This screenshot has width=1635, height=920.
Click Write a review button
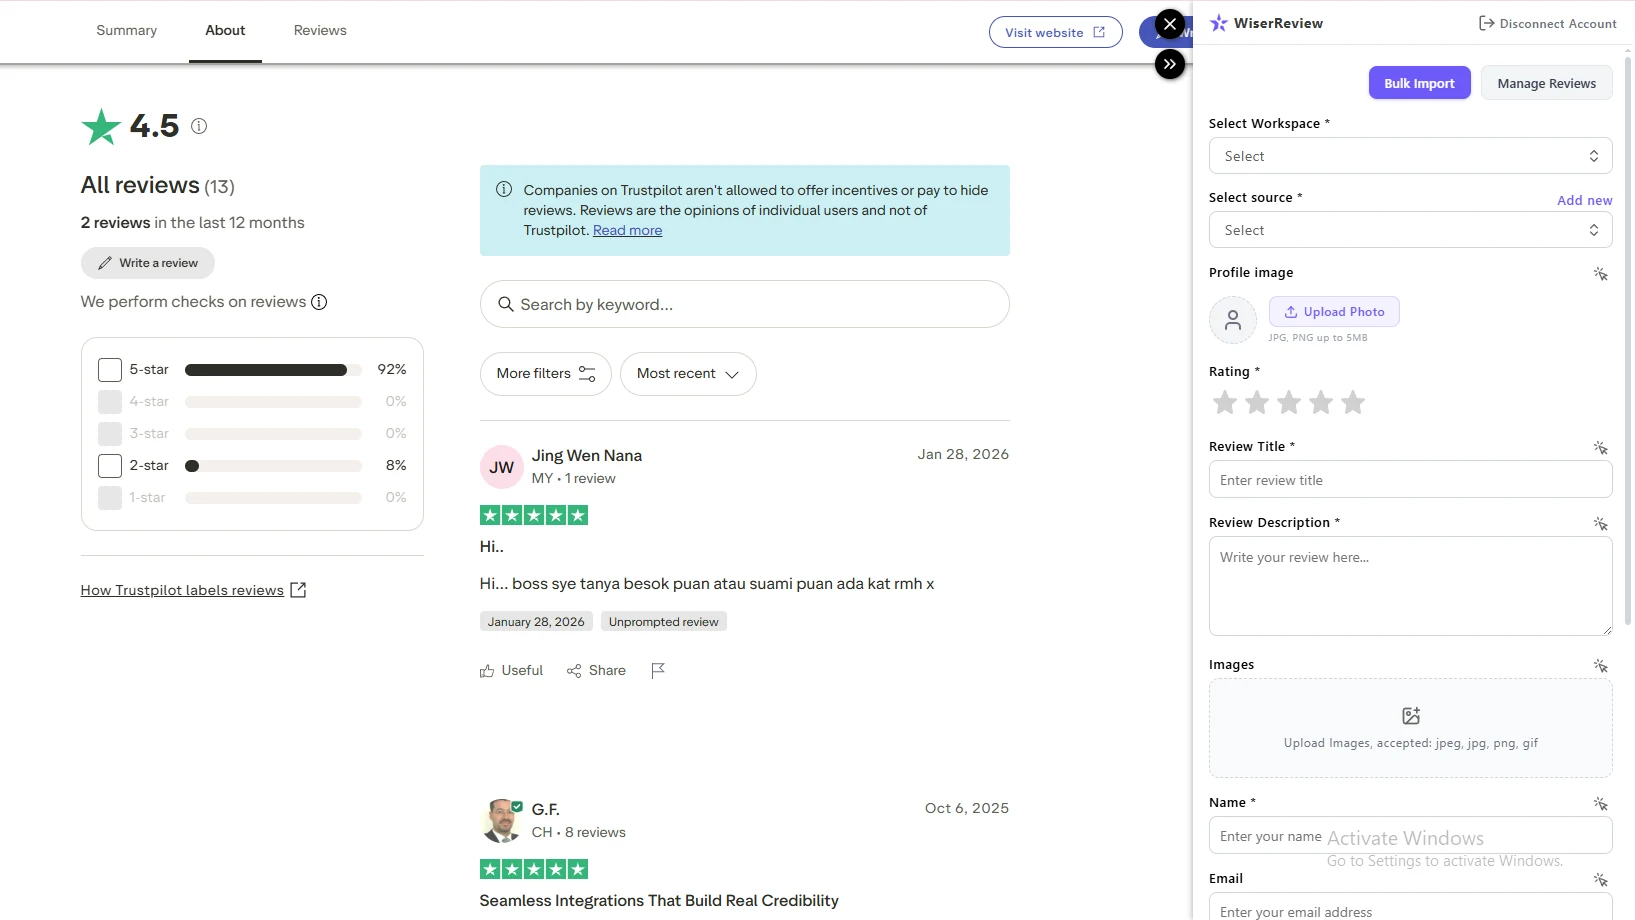[148, 263]
